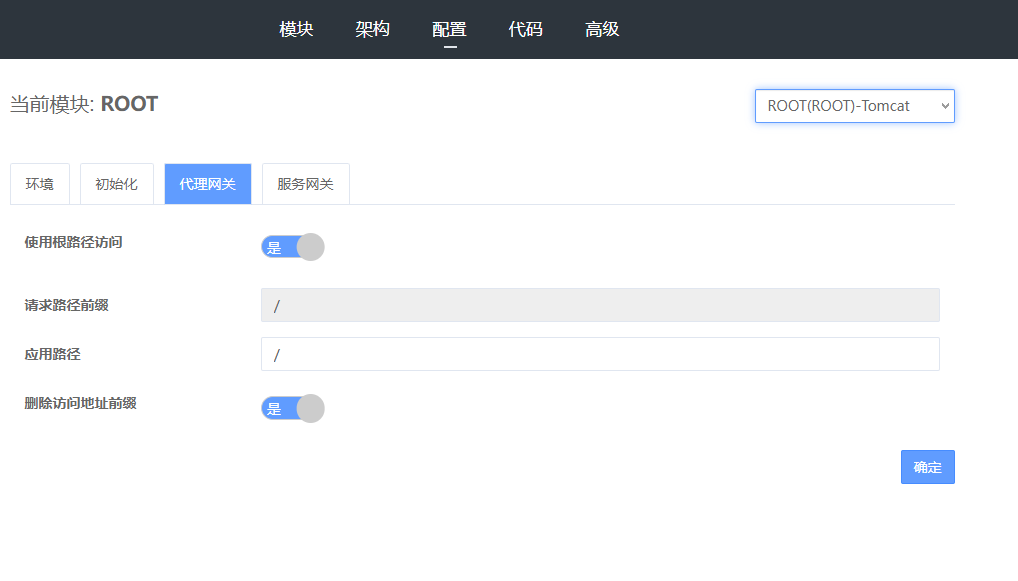
Task: Click the 请求路径前缀 label text
Action: [x=66, y=305]
